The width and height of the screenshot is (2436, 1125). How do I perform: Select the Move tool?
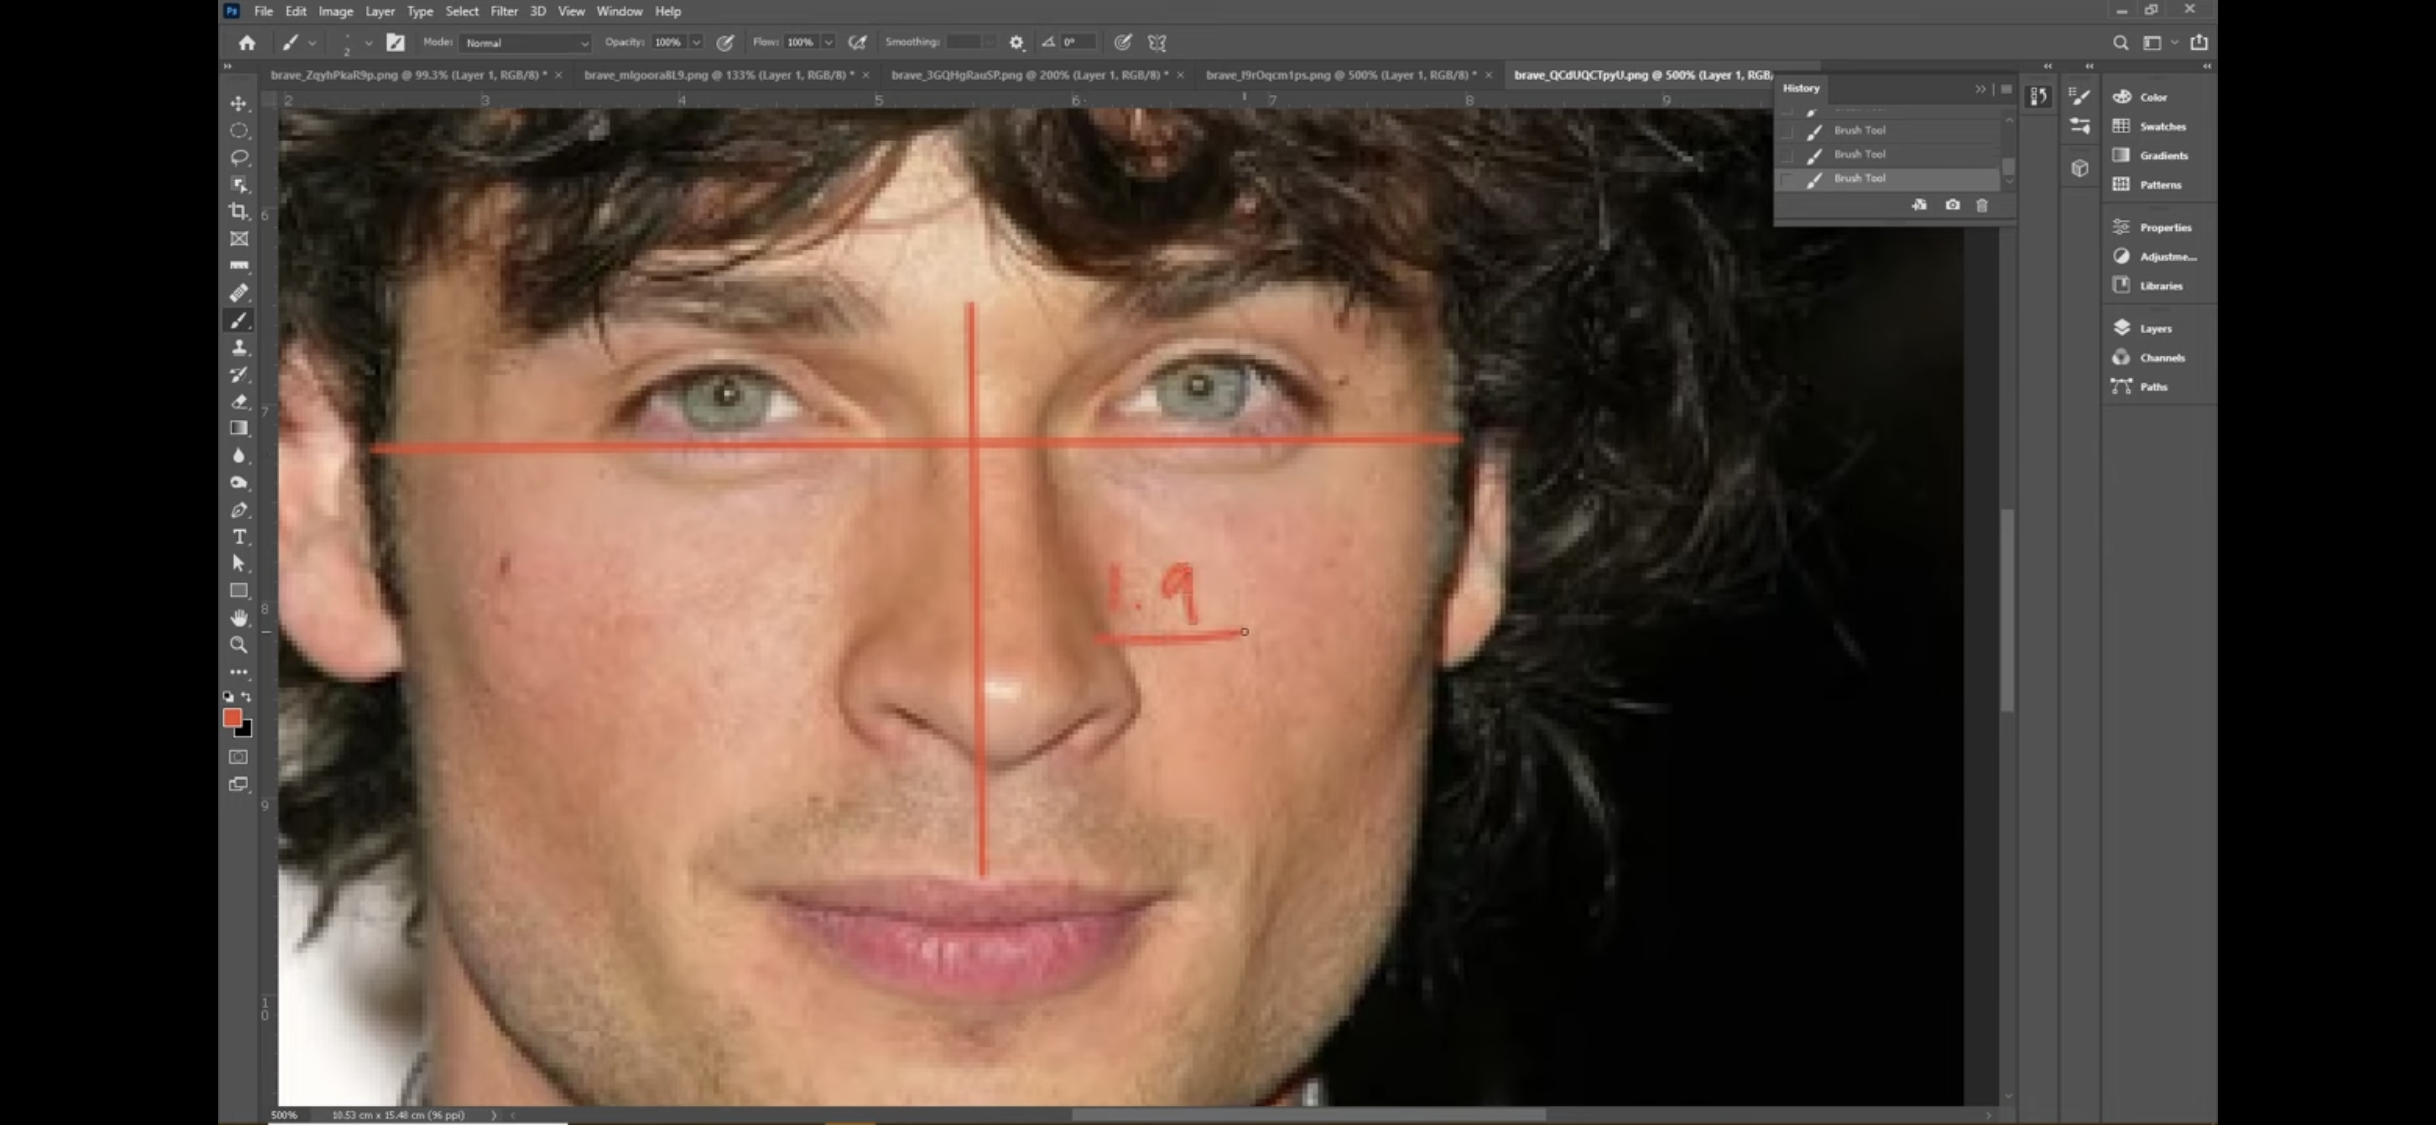pos(238,103)
